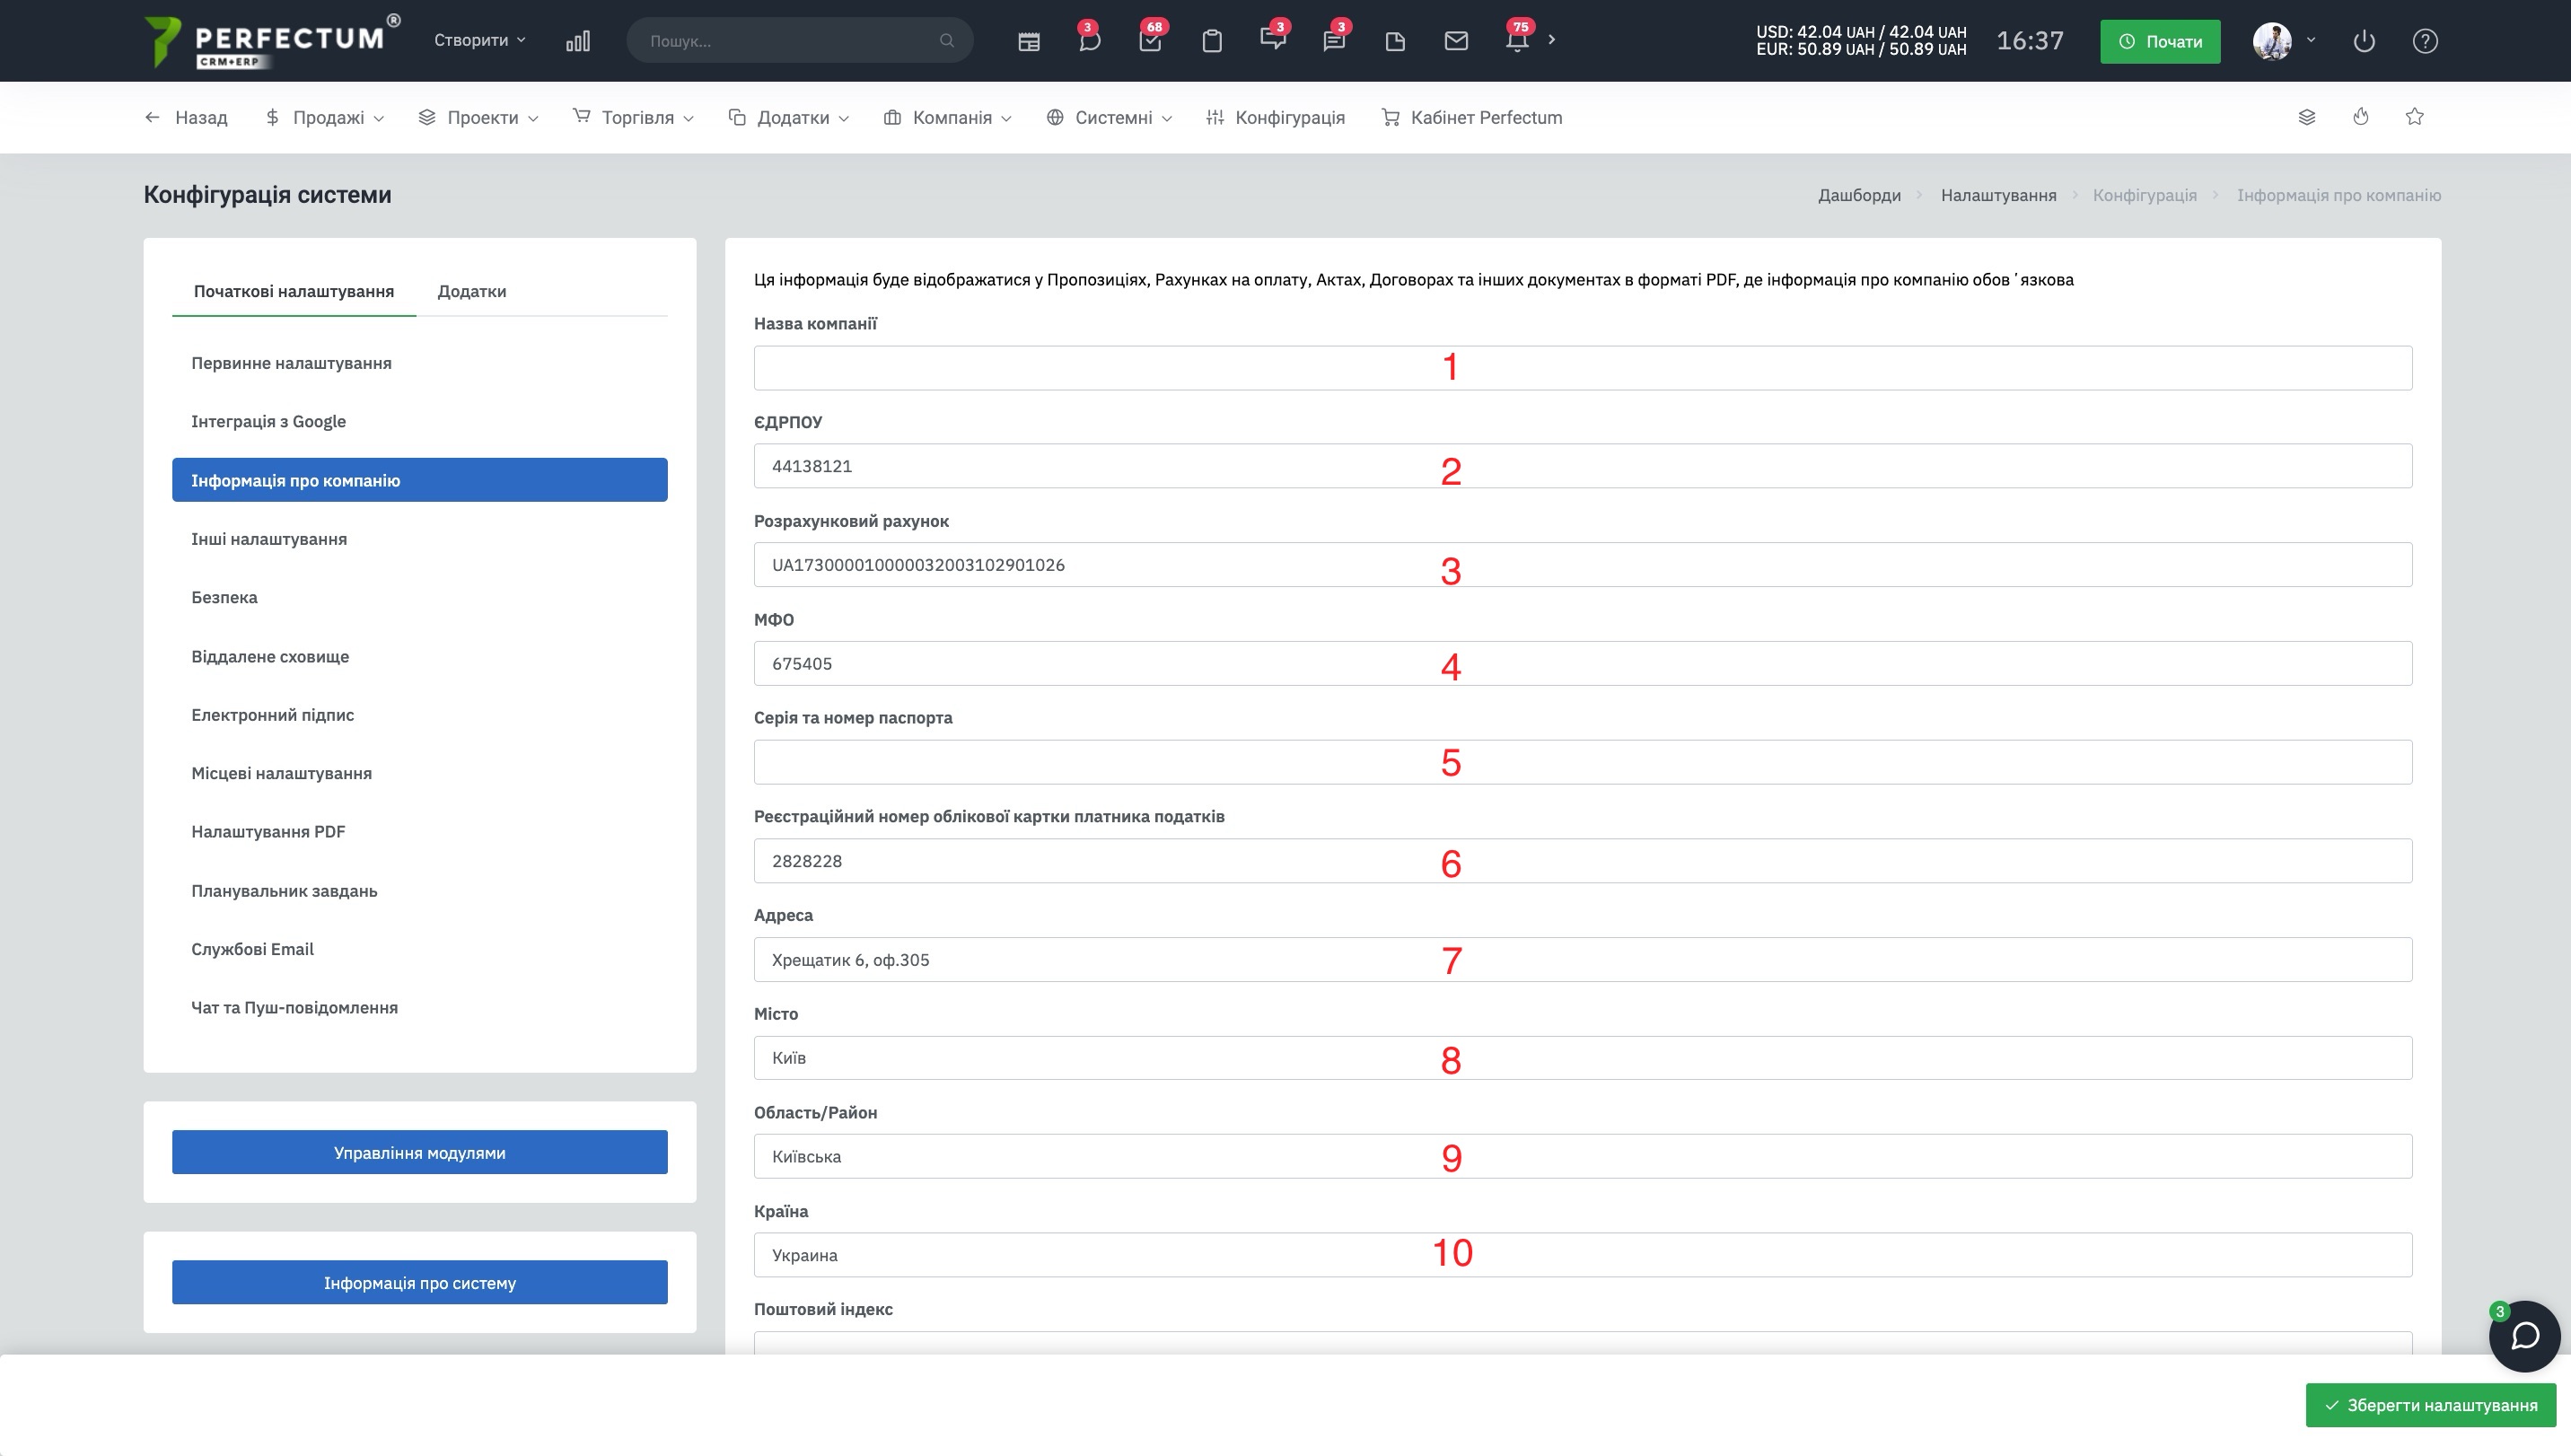The height and width of the screenshot is (1456, 2571).
Task: Open the live chat bubble widget
Action: click(x=2524, y=1336)
